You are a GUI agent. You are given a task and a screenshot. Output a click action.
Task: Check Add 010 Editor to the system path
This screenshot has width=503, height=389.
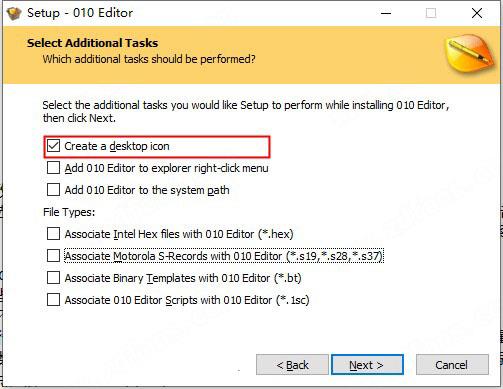53,190
